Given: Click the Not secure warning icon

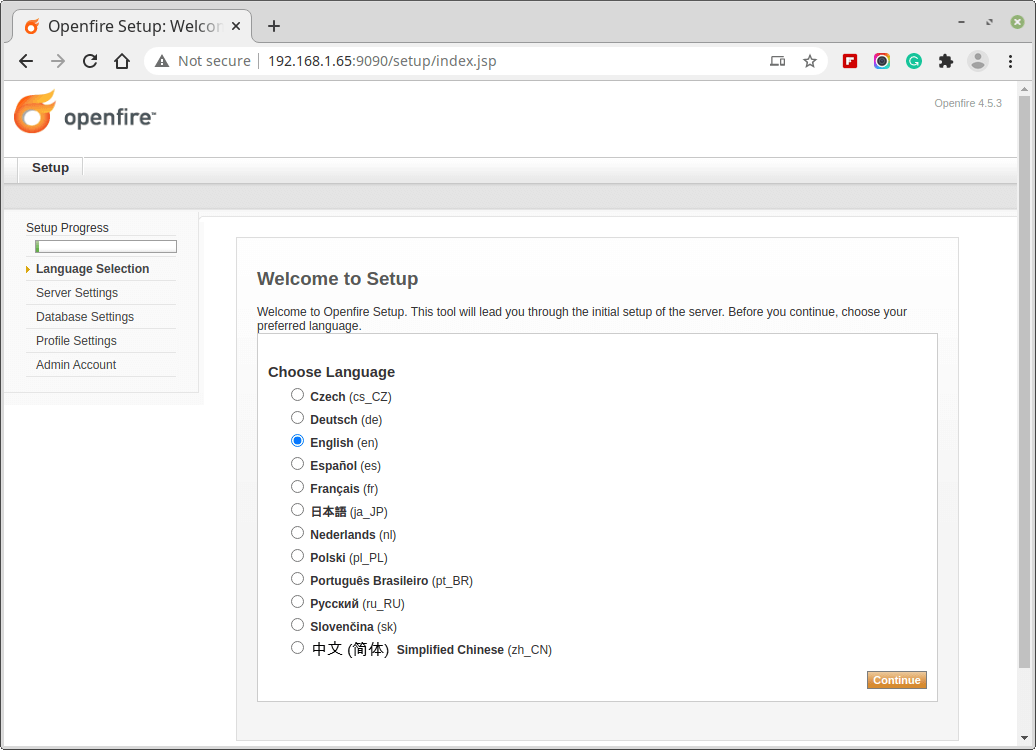Looking at the screenshot, I should (162, 61).
